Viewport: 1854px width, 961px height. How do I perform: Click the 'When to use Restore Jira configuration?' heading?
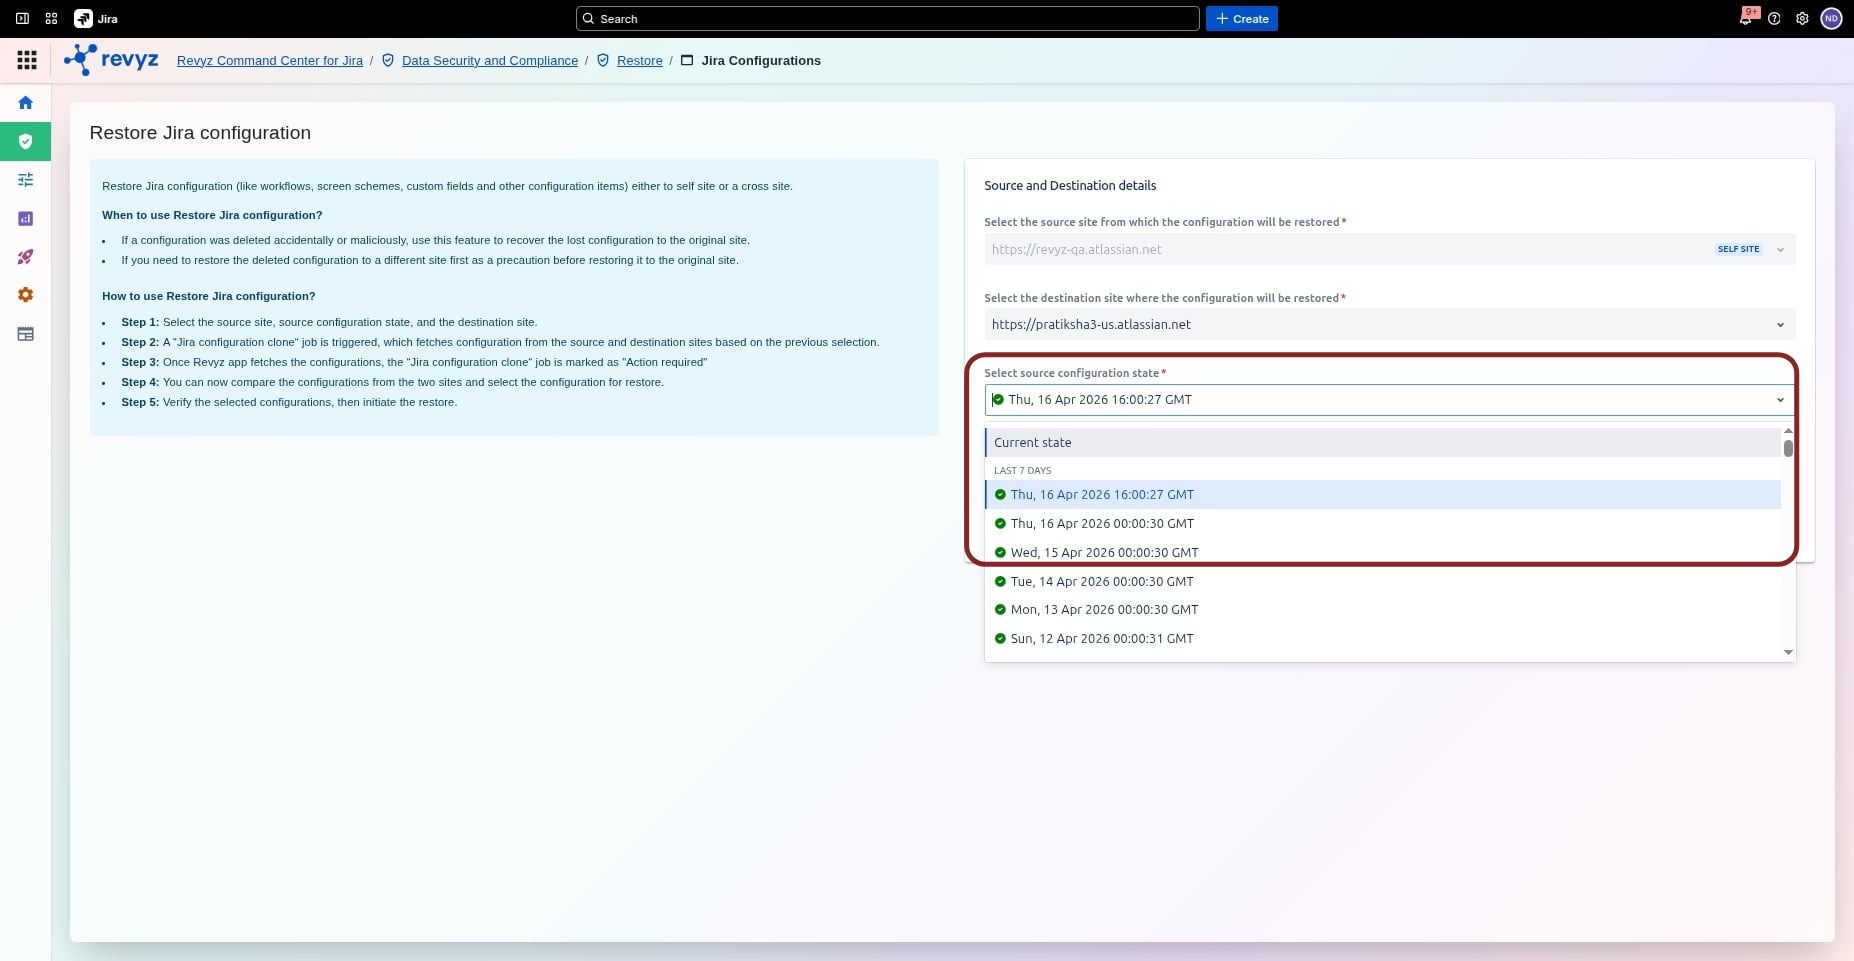(x=212, y=215)
